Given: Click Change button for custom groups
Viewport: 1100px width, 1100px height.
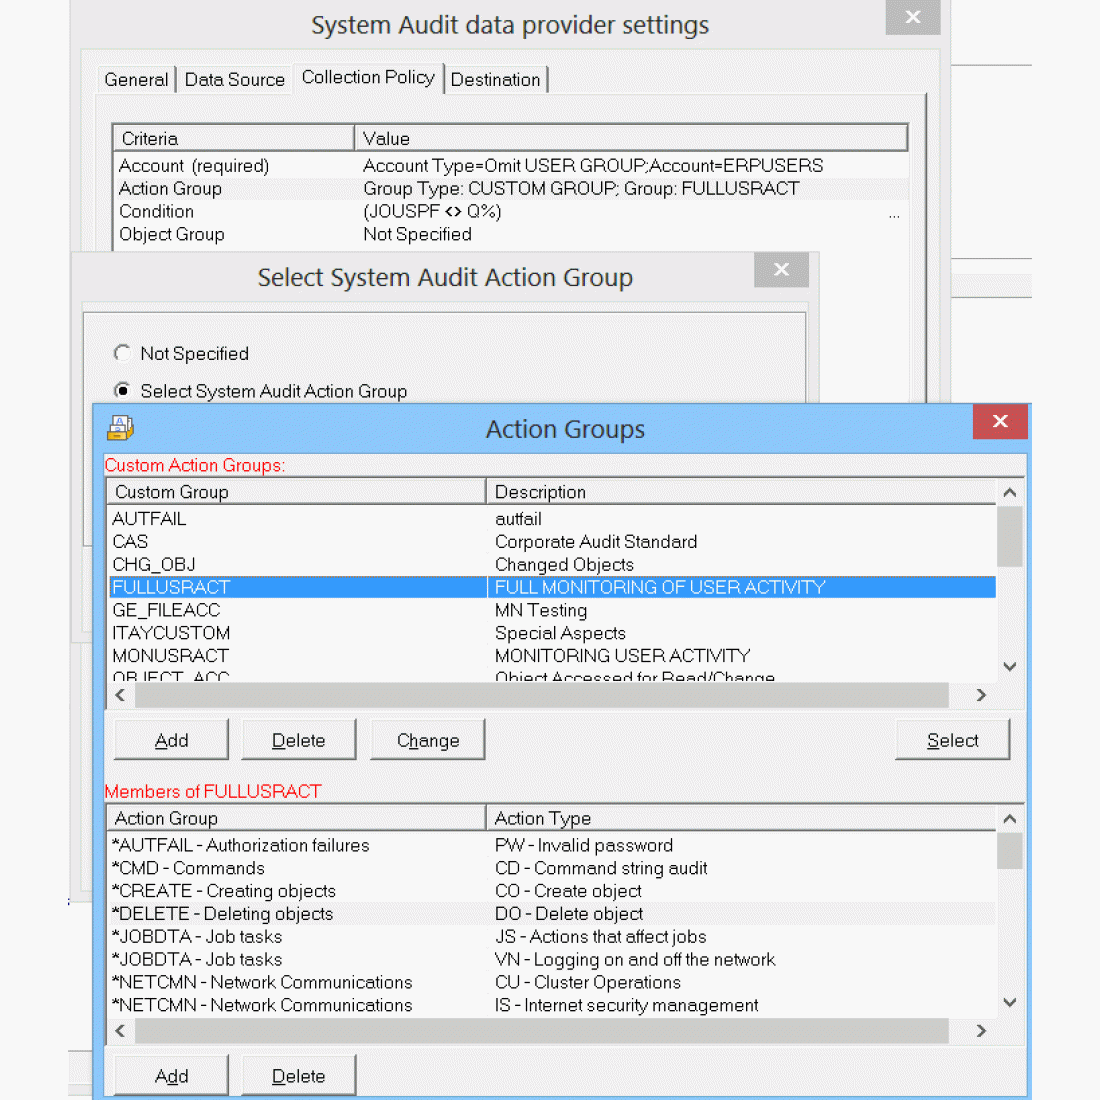Looking at the screenshot, I should click(427, 740).
